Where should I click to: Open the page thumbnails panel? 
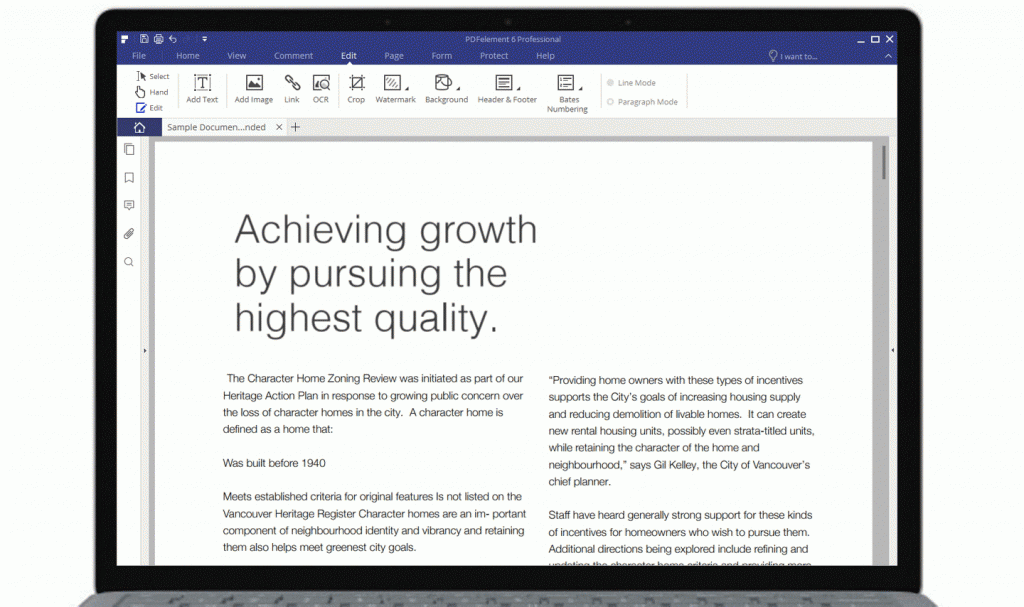tap(129, 150)
